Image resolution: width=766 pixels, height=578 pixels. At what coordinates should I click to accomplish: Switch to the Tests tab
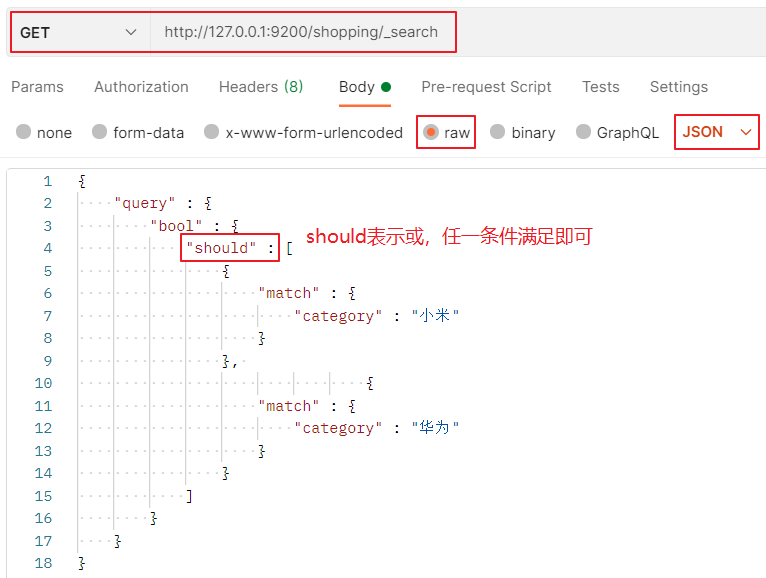coord(600,87)
